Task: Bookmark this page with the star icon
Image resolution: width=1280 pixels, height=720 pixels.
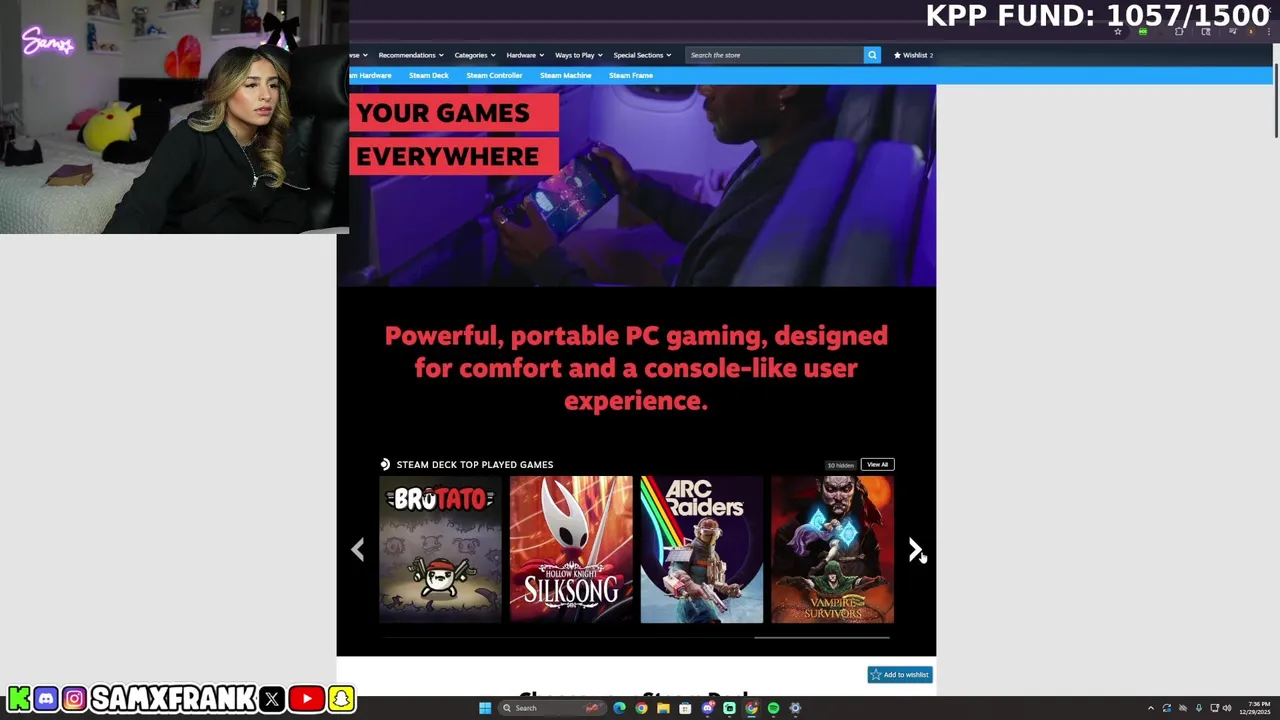Action: (1117, 32)
